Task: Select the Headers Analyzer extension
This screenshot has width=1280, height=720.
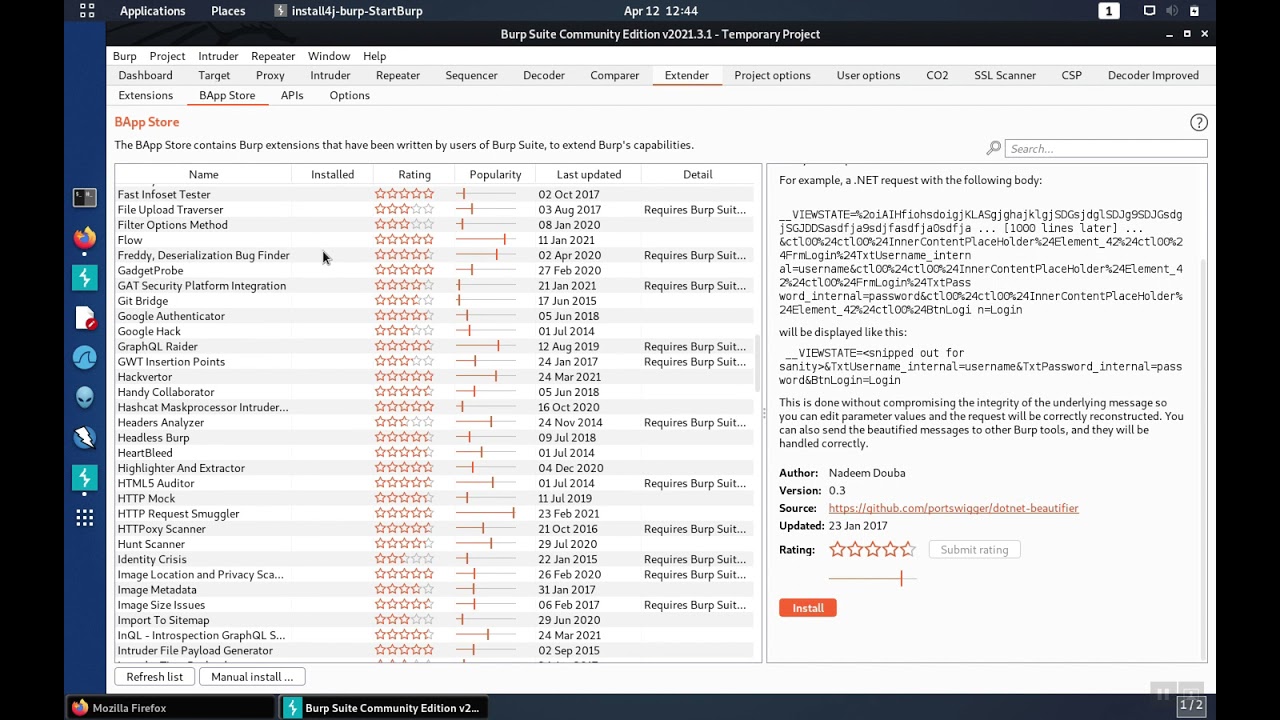Action: 434,422
